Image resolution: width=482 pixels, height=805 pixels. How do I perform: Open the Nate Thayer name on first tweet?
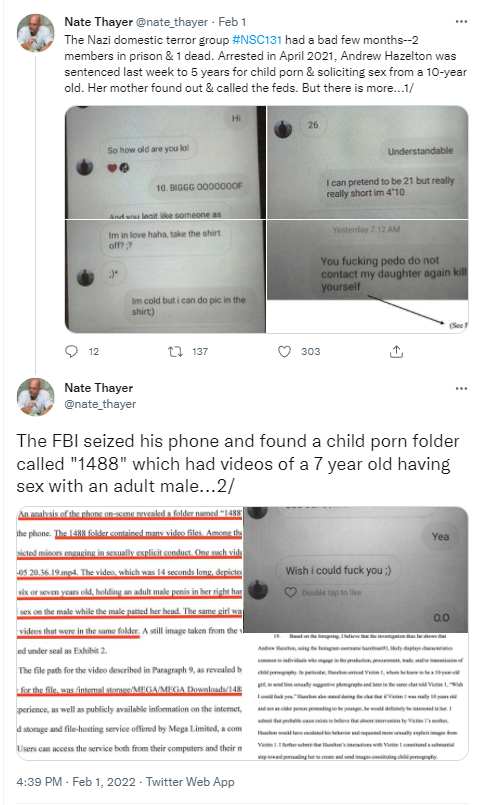coord(99,22)
